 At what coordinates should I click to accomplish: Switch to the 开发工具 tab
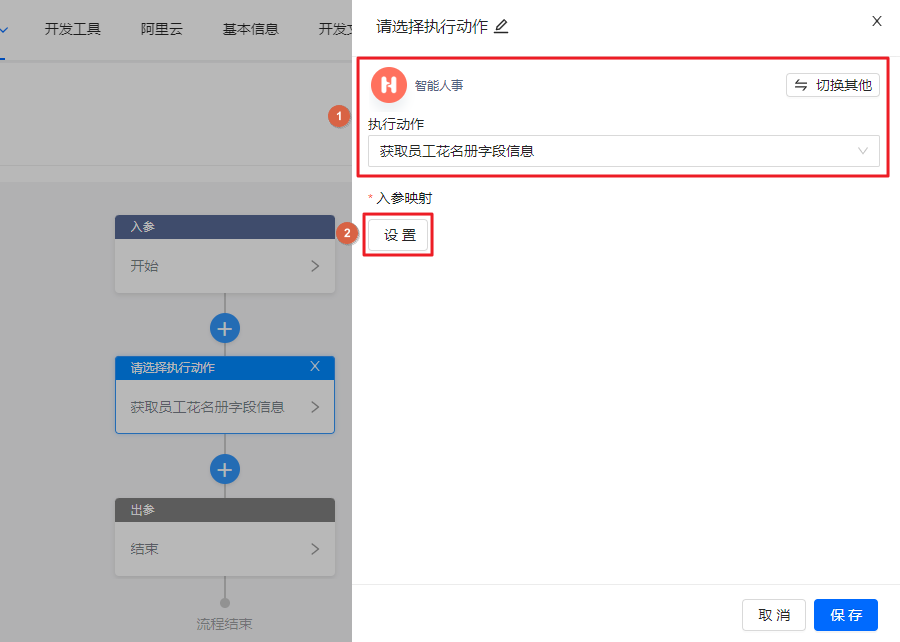pos(72,29)
